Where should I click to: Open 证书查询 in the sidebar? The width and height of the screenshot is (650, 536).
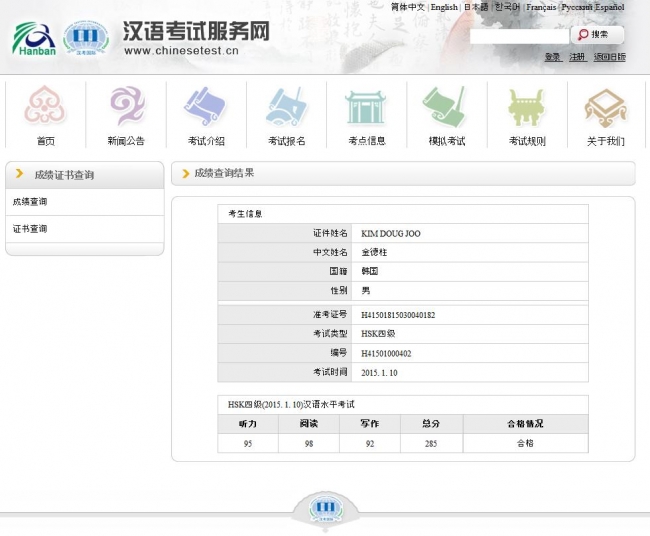click(x=85, y=229)
